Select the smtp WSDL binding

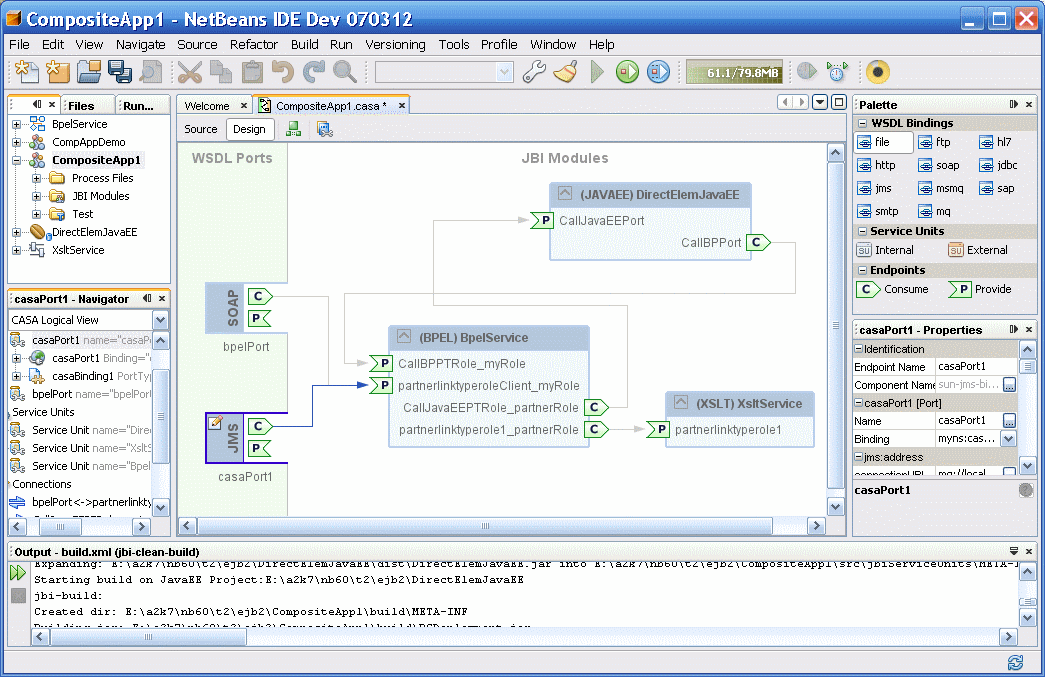click(878, 211)
